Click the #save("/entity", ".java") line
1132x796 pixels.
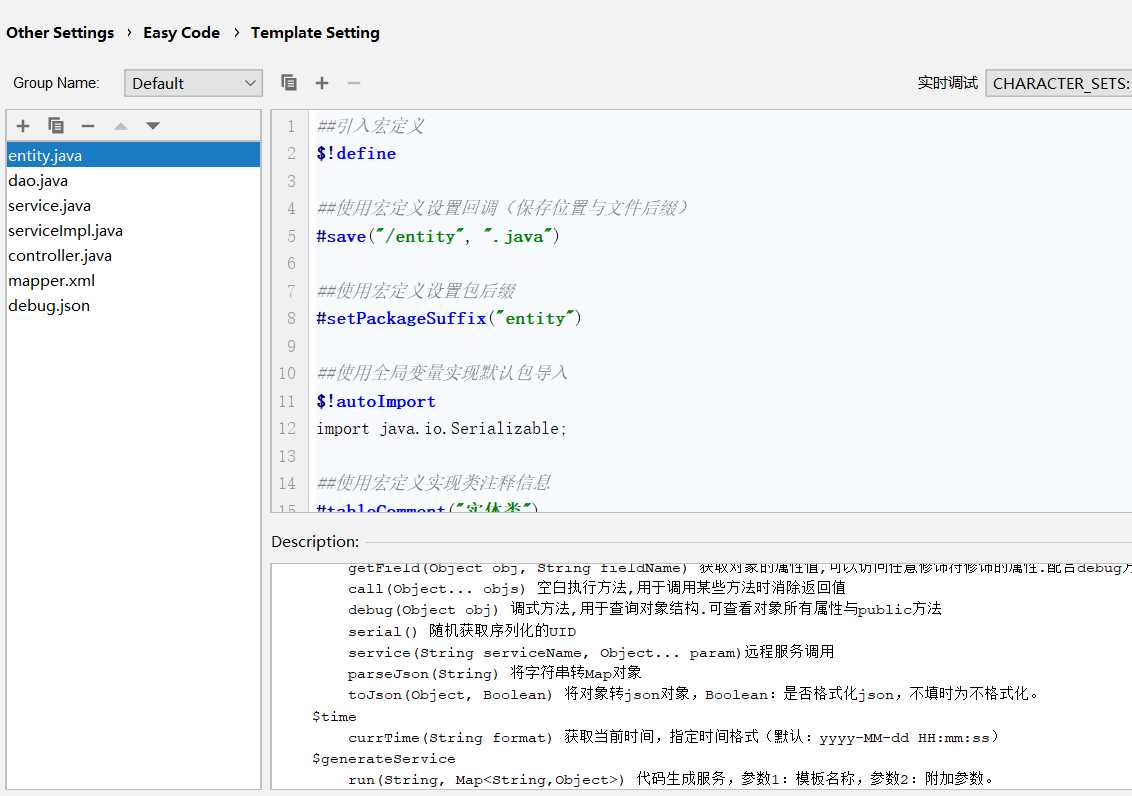click(x=437, y=236)
